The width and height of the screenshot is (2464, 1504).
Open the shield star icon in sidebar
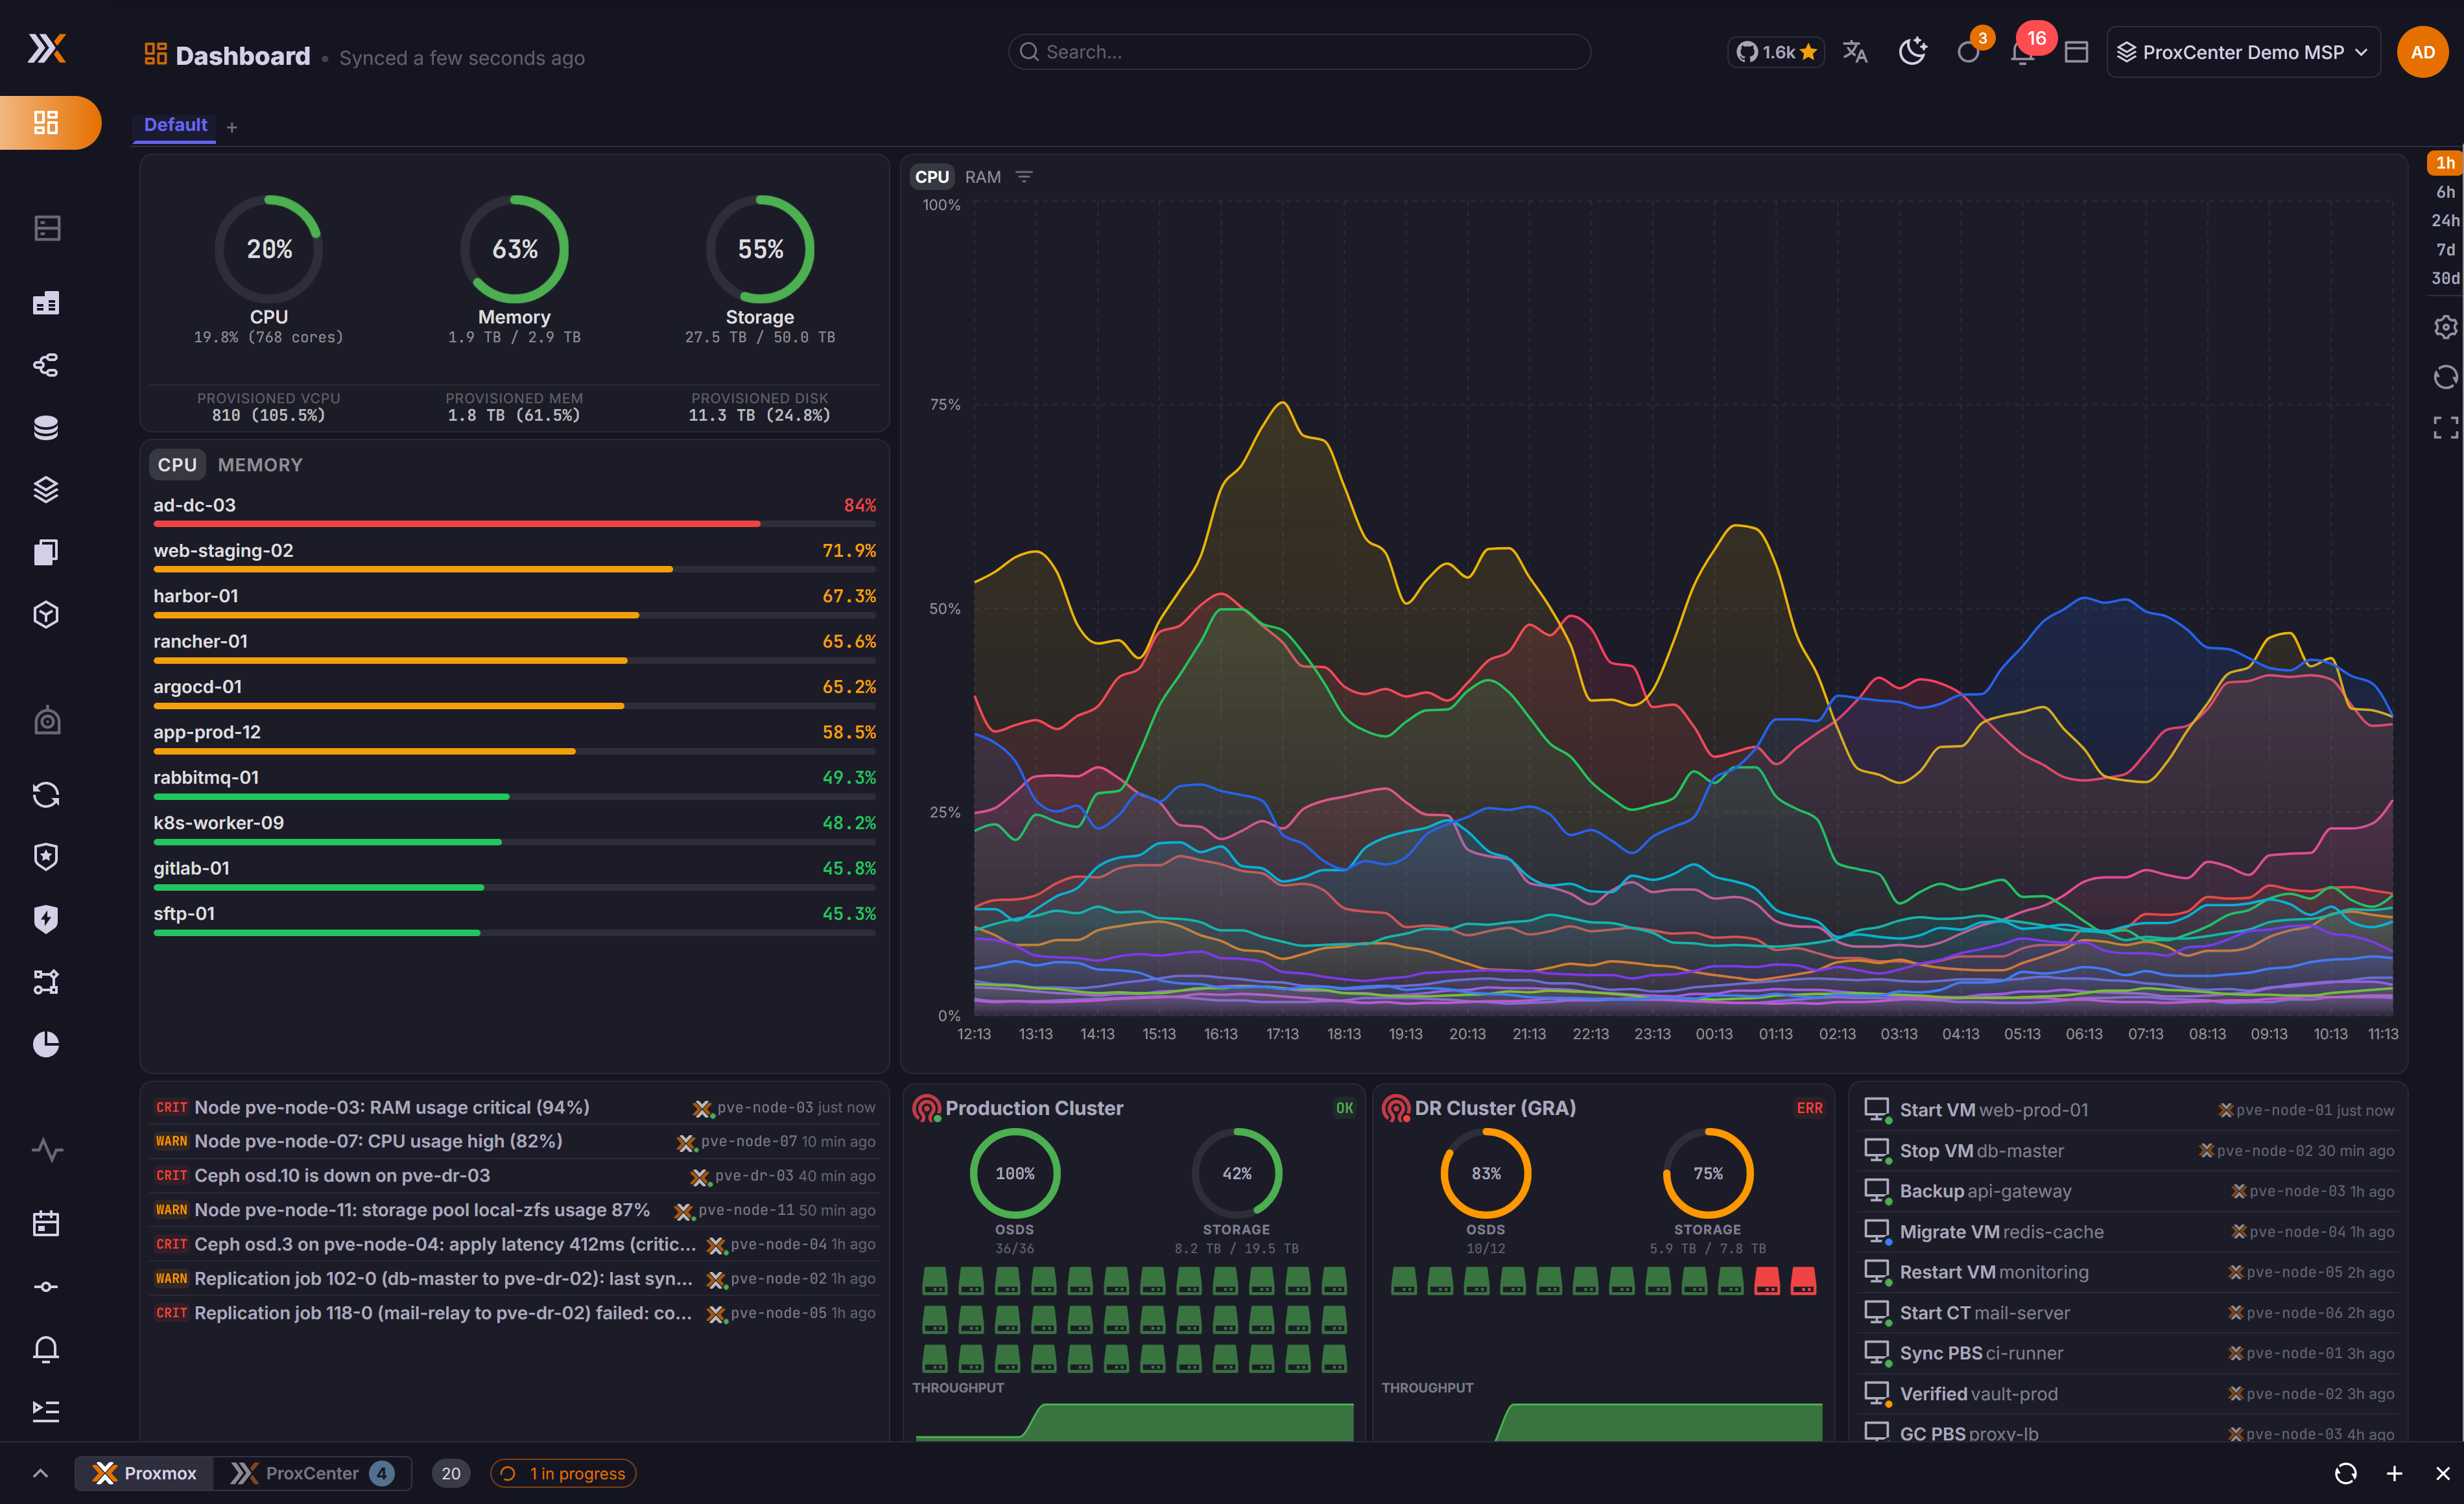pyautogui.click(x=46, y=856)
